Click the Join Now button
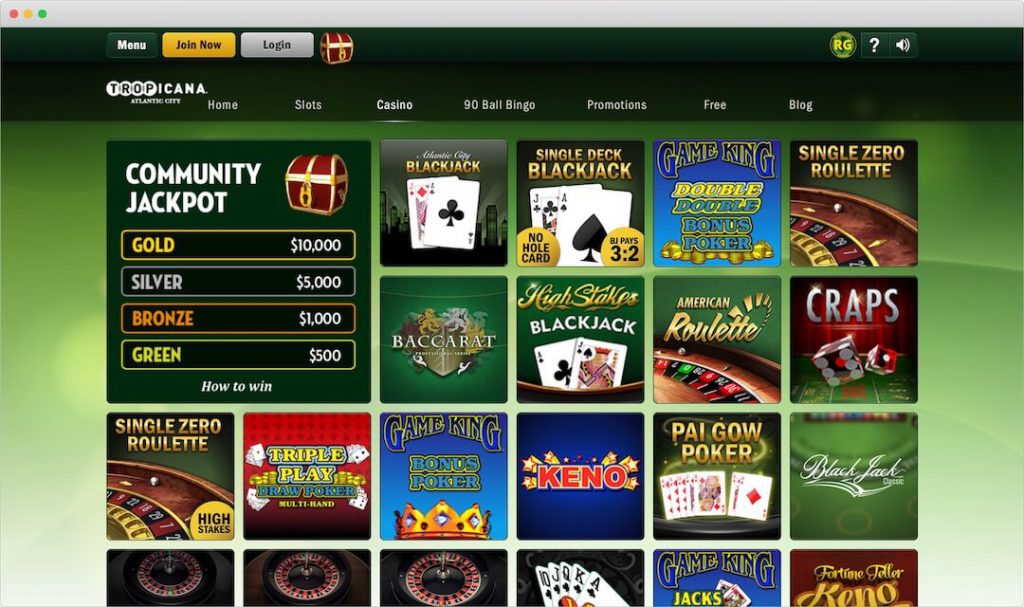1024x607 pixels. click(x=199, y=45)
